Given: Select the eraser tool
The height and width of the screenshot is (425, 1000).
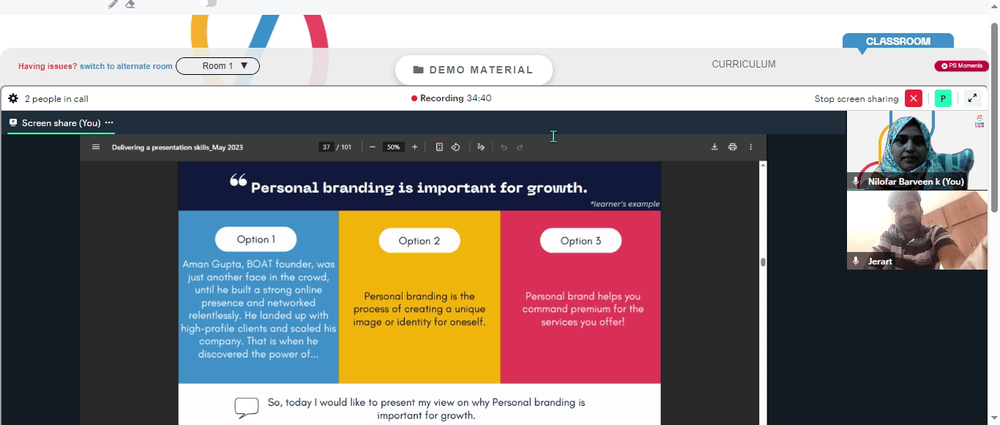Looking at the screenshot, I should click(x=130, y=4).
